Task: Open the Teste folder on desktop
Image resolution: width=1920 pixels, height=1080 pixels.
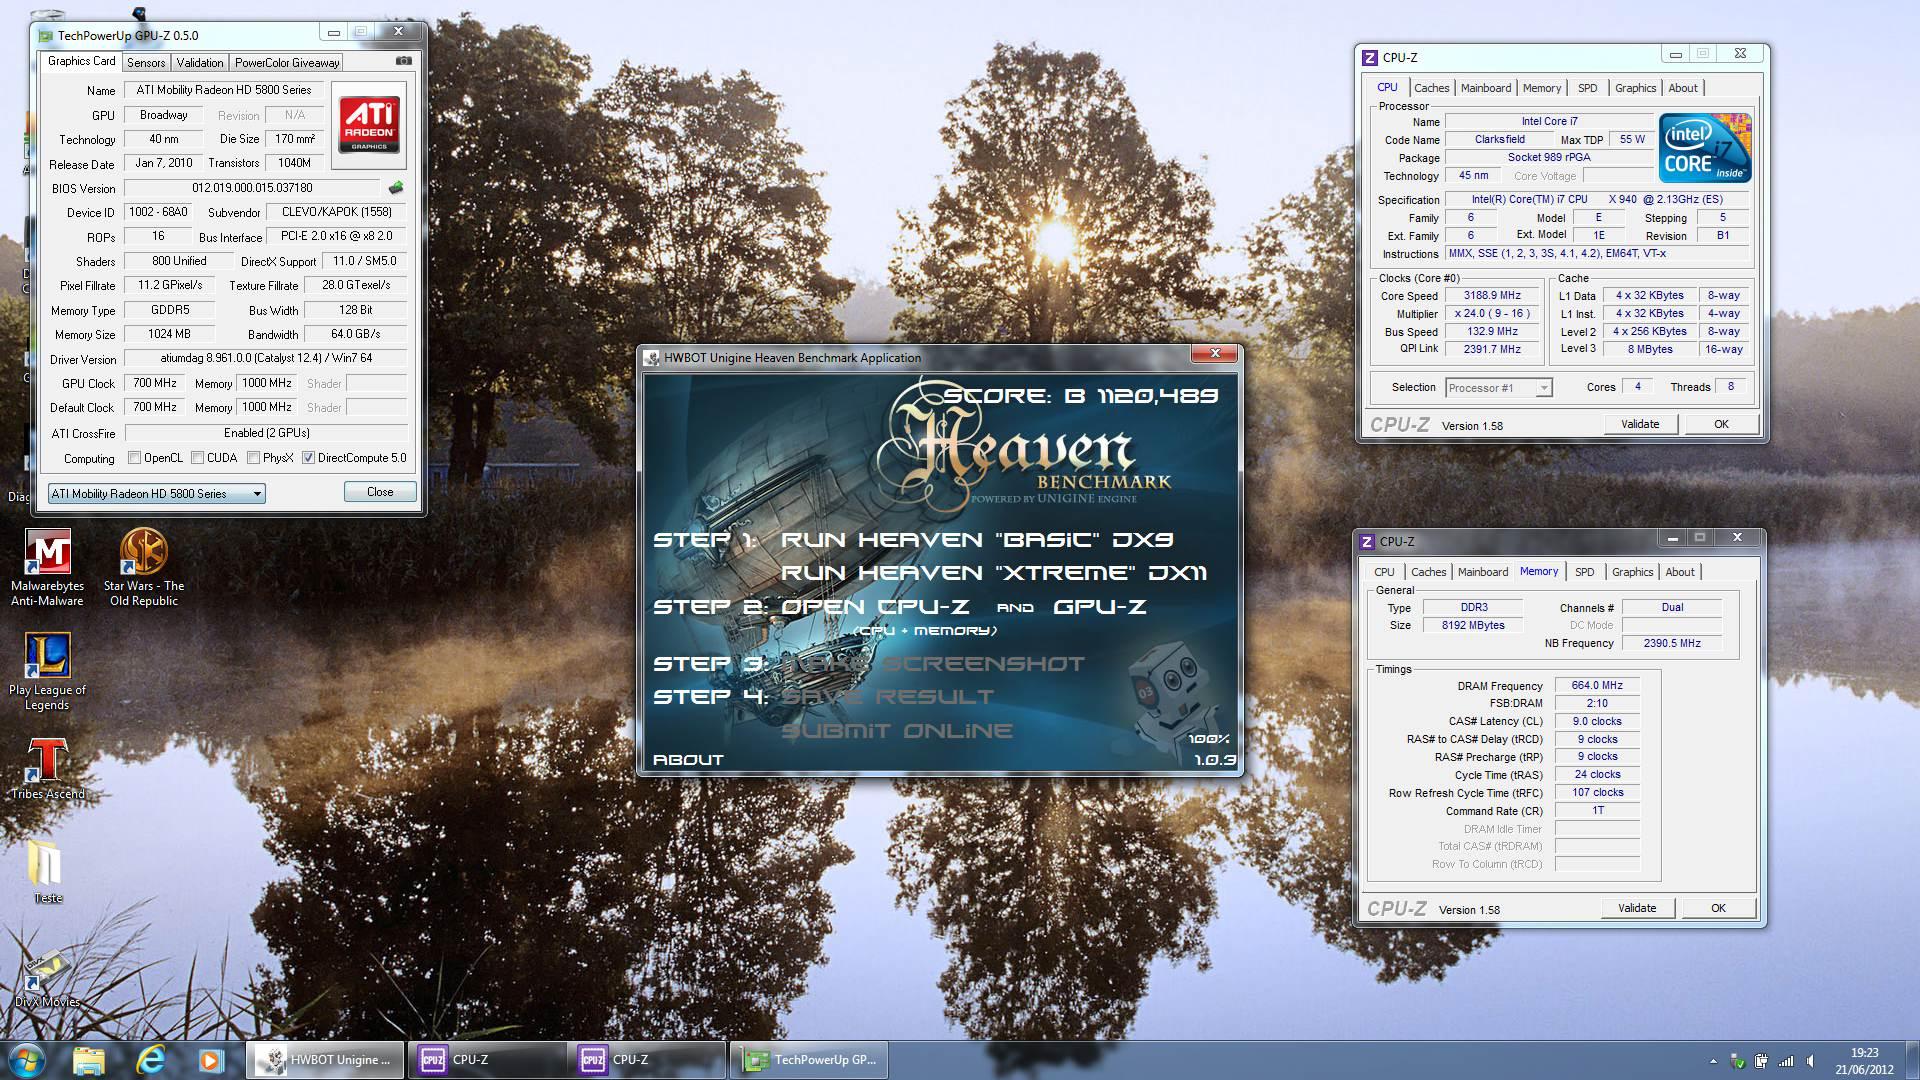Action: [47, 872]
